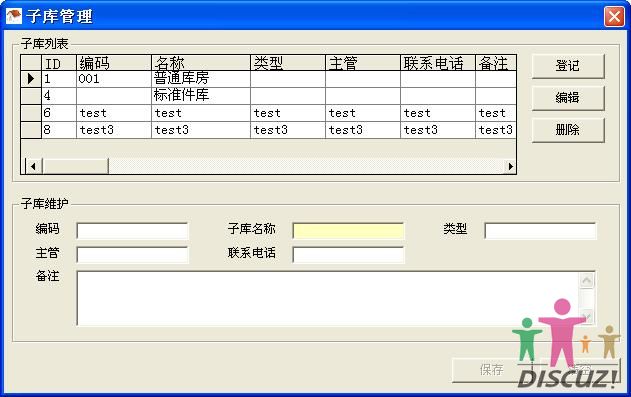Image resolution: width=631 pixels, height=397 pixels.
Task: Click the grid scroll-right arrow
Action: pos(510,166)
